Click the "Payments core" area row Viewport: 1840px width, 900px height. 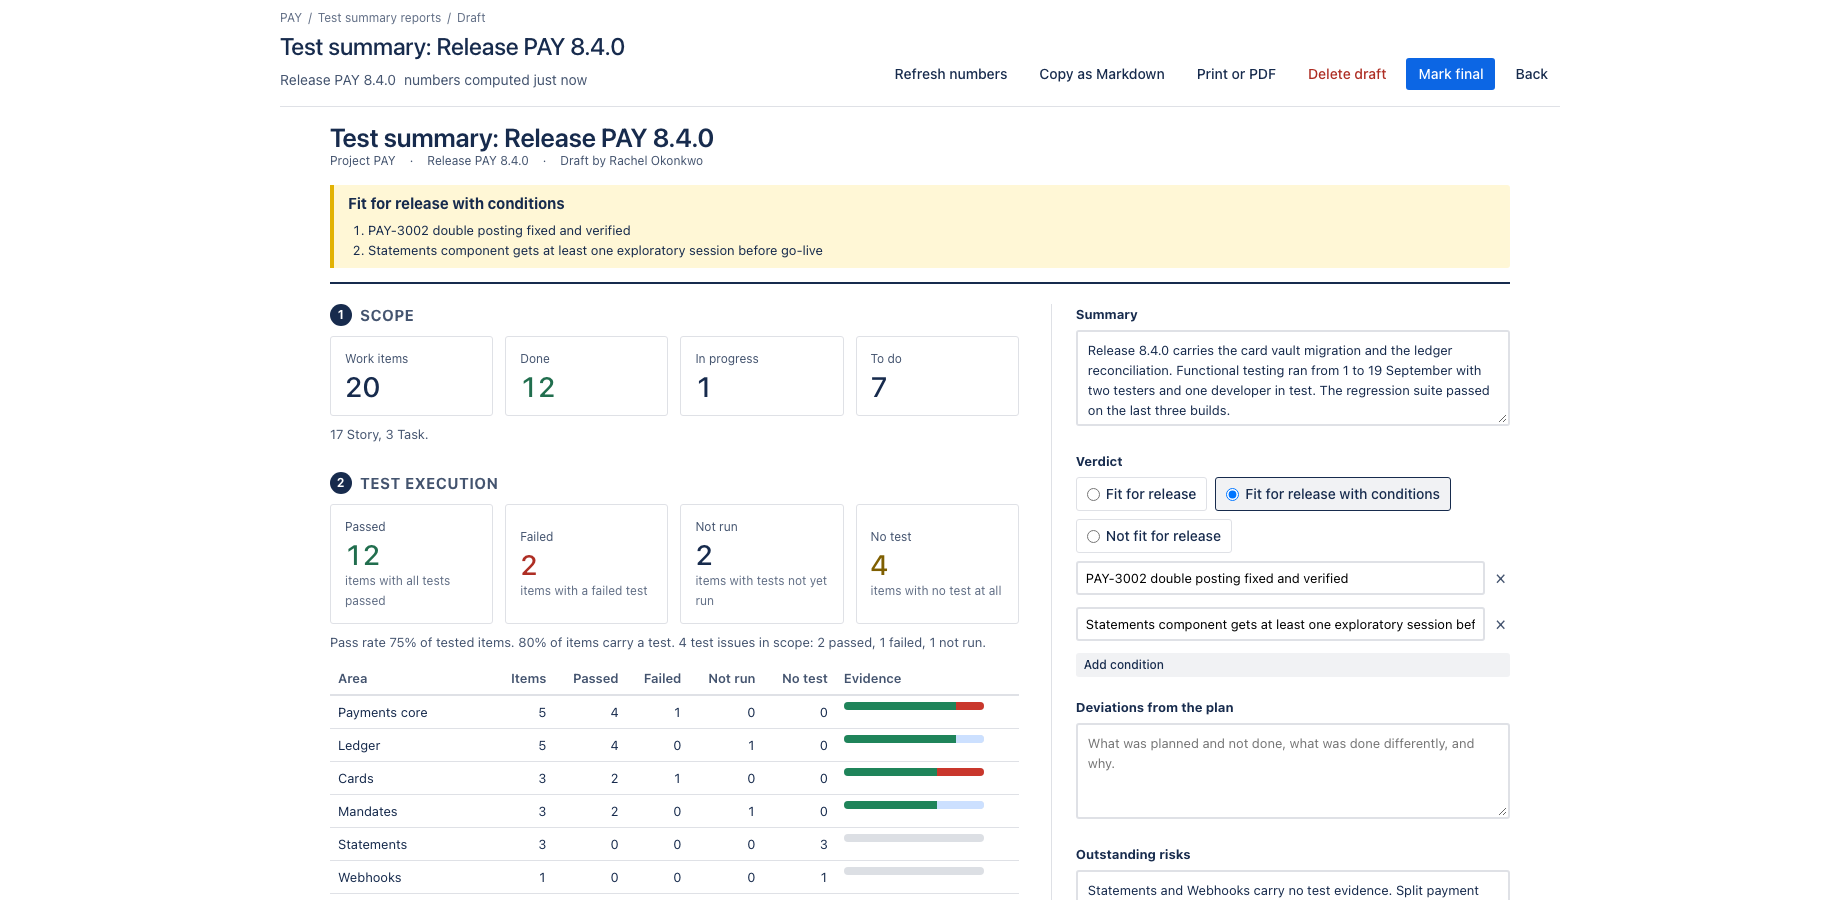[x=674, y=712]
